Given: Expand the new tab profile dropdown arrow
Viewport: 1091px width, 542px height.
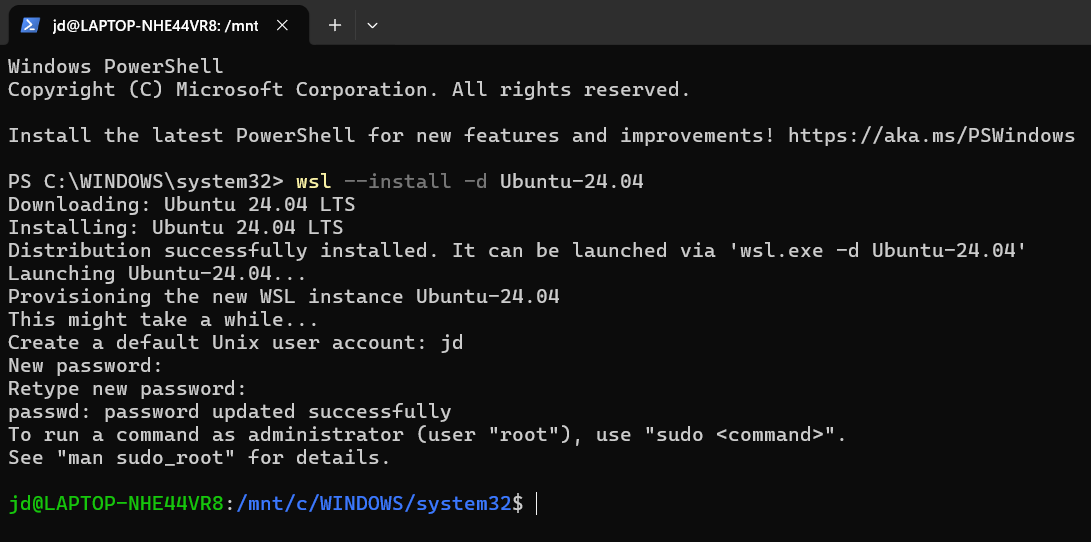Looking at the screenshot, I should coord(372,25).
